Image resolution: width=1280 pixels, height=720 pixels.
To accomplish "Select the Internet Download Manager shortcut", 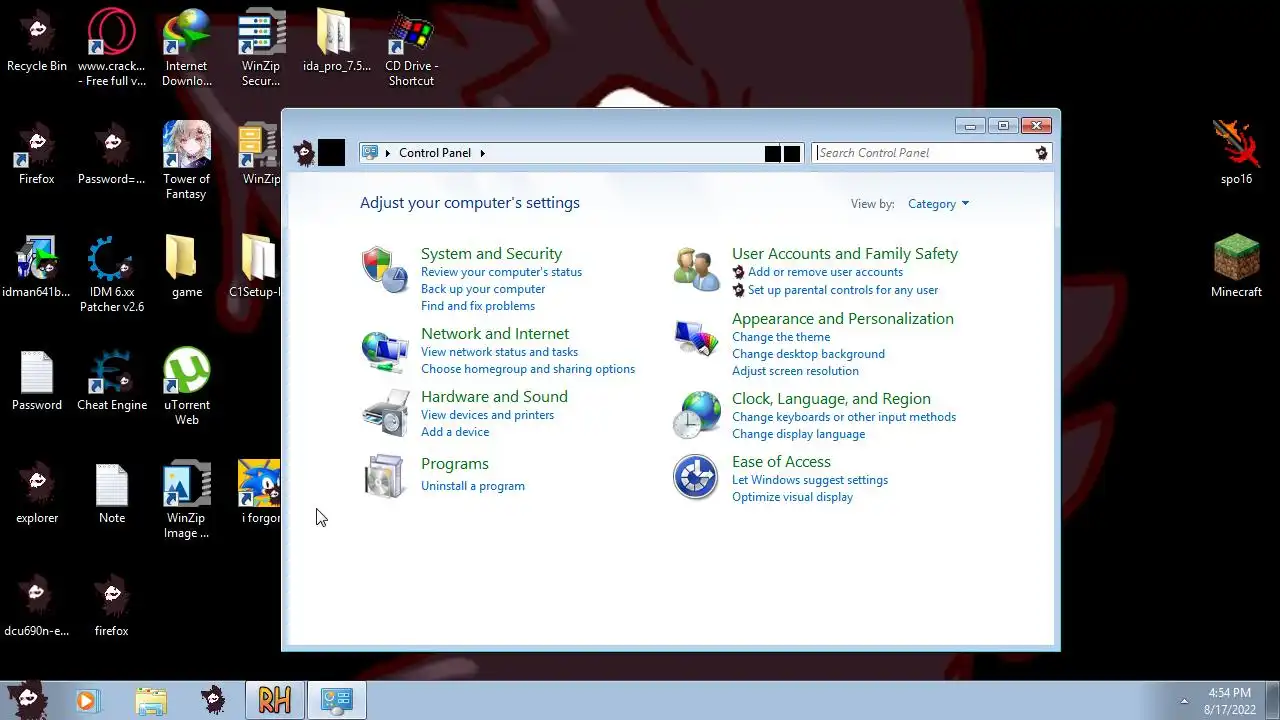I will [187, 47].
